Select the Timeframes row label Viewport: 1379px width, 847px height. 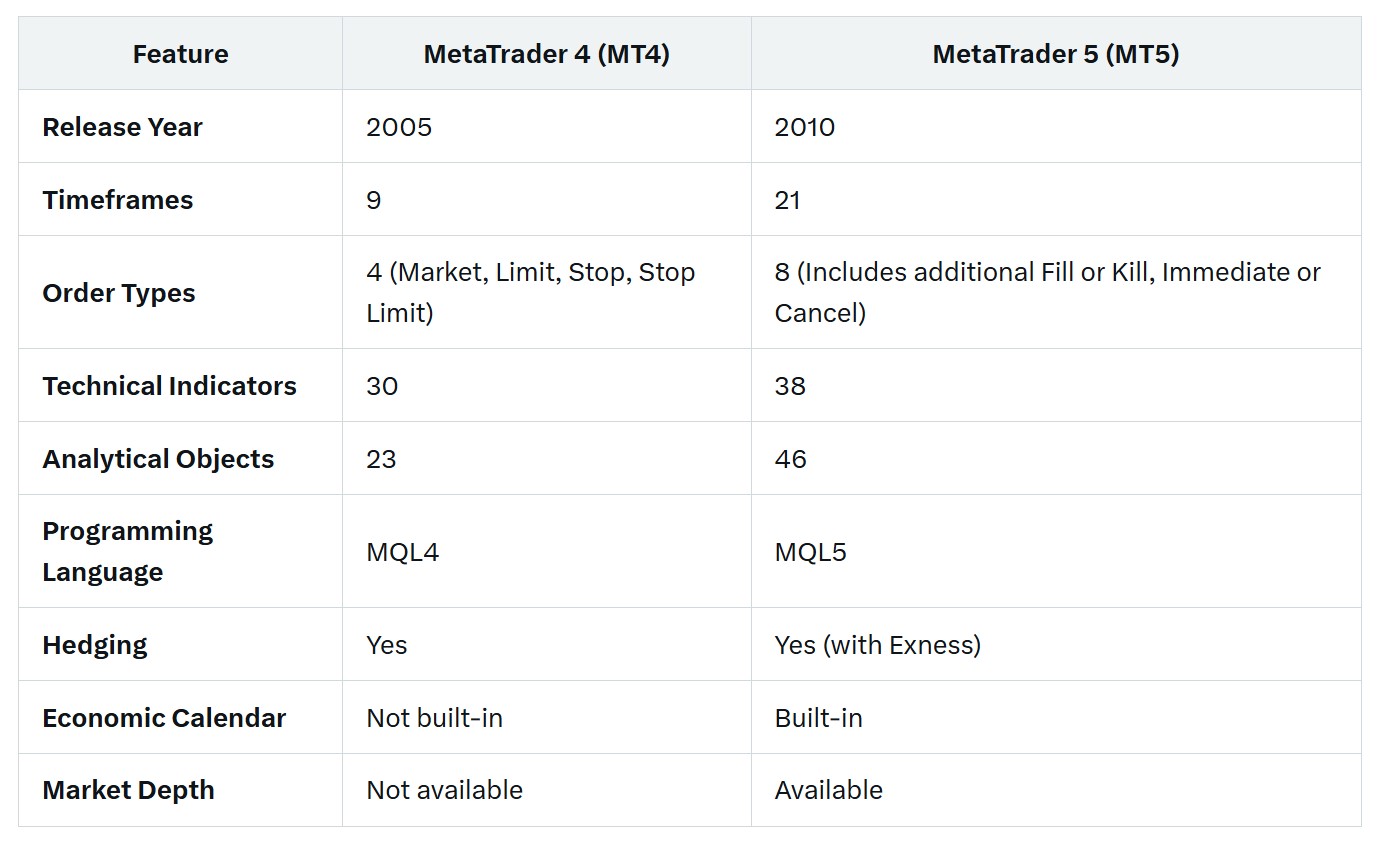tap(118, 200)
